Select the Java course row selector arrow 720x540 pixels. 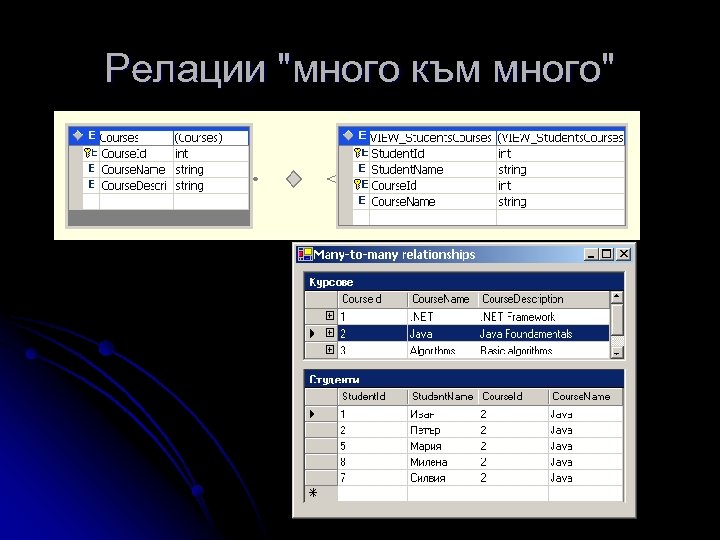click(313, 333)
